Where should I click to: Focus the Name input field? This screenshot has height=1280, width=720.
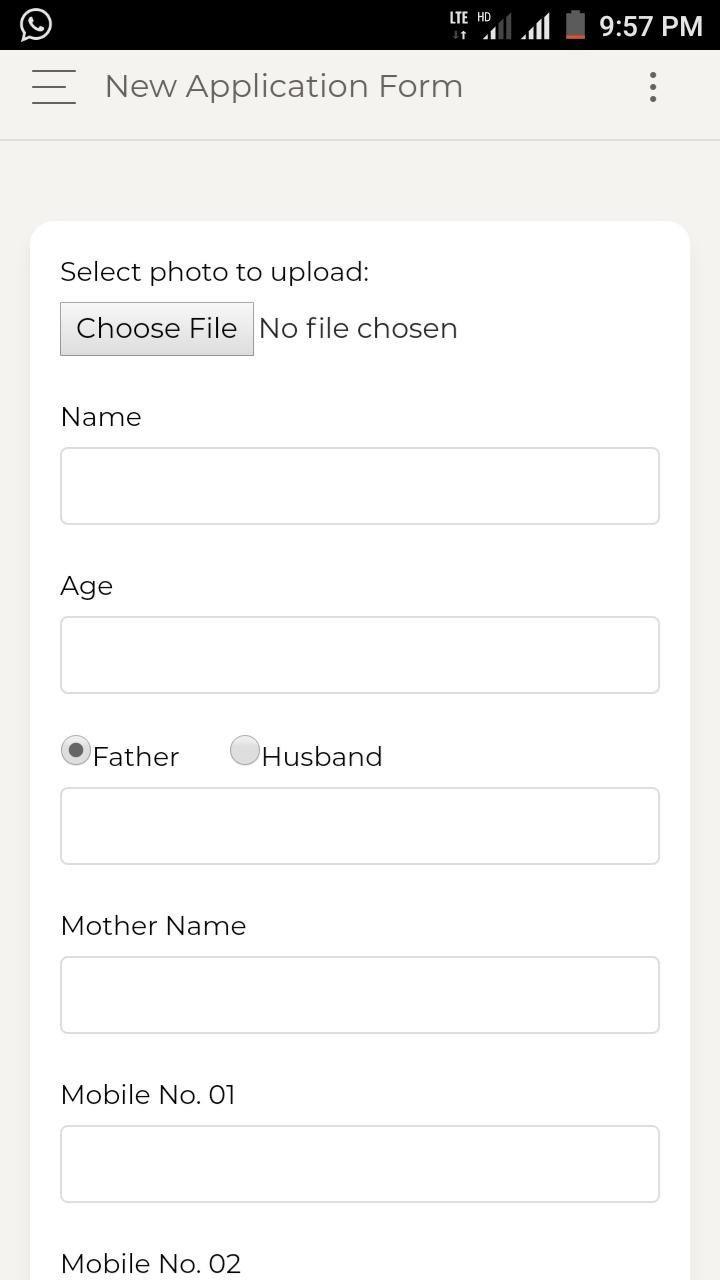coord(360,486)
